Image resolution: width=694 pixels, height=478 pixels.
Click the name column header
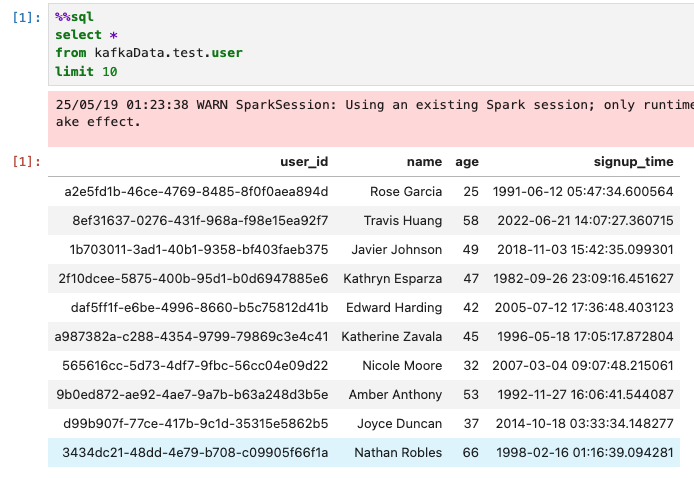point(424,162)
